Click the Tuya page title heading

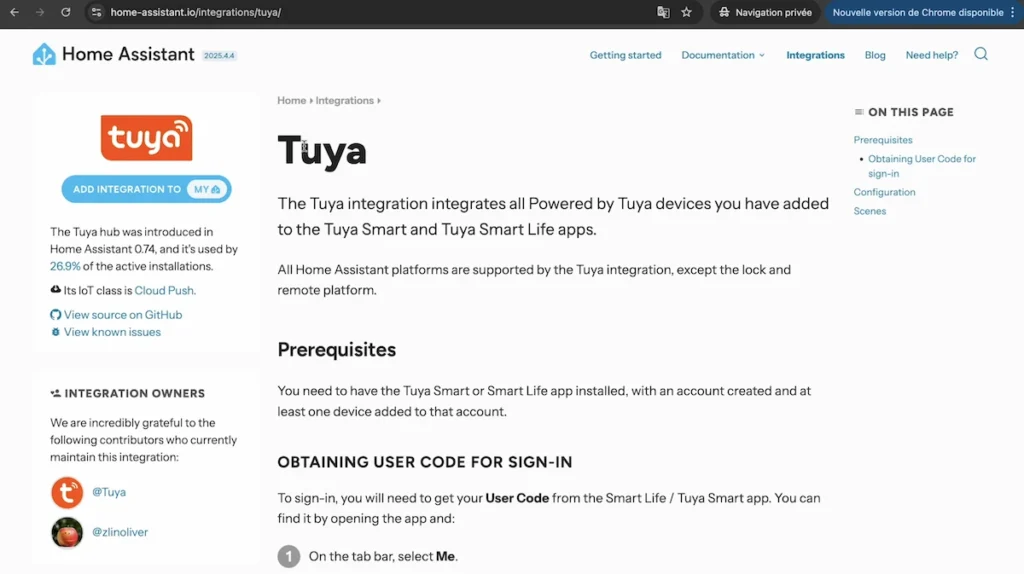pyautogui.click(x=322, y=151)
